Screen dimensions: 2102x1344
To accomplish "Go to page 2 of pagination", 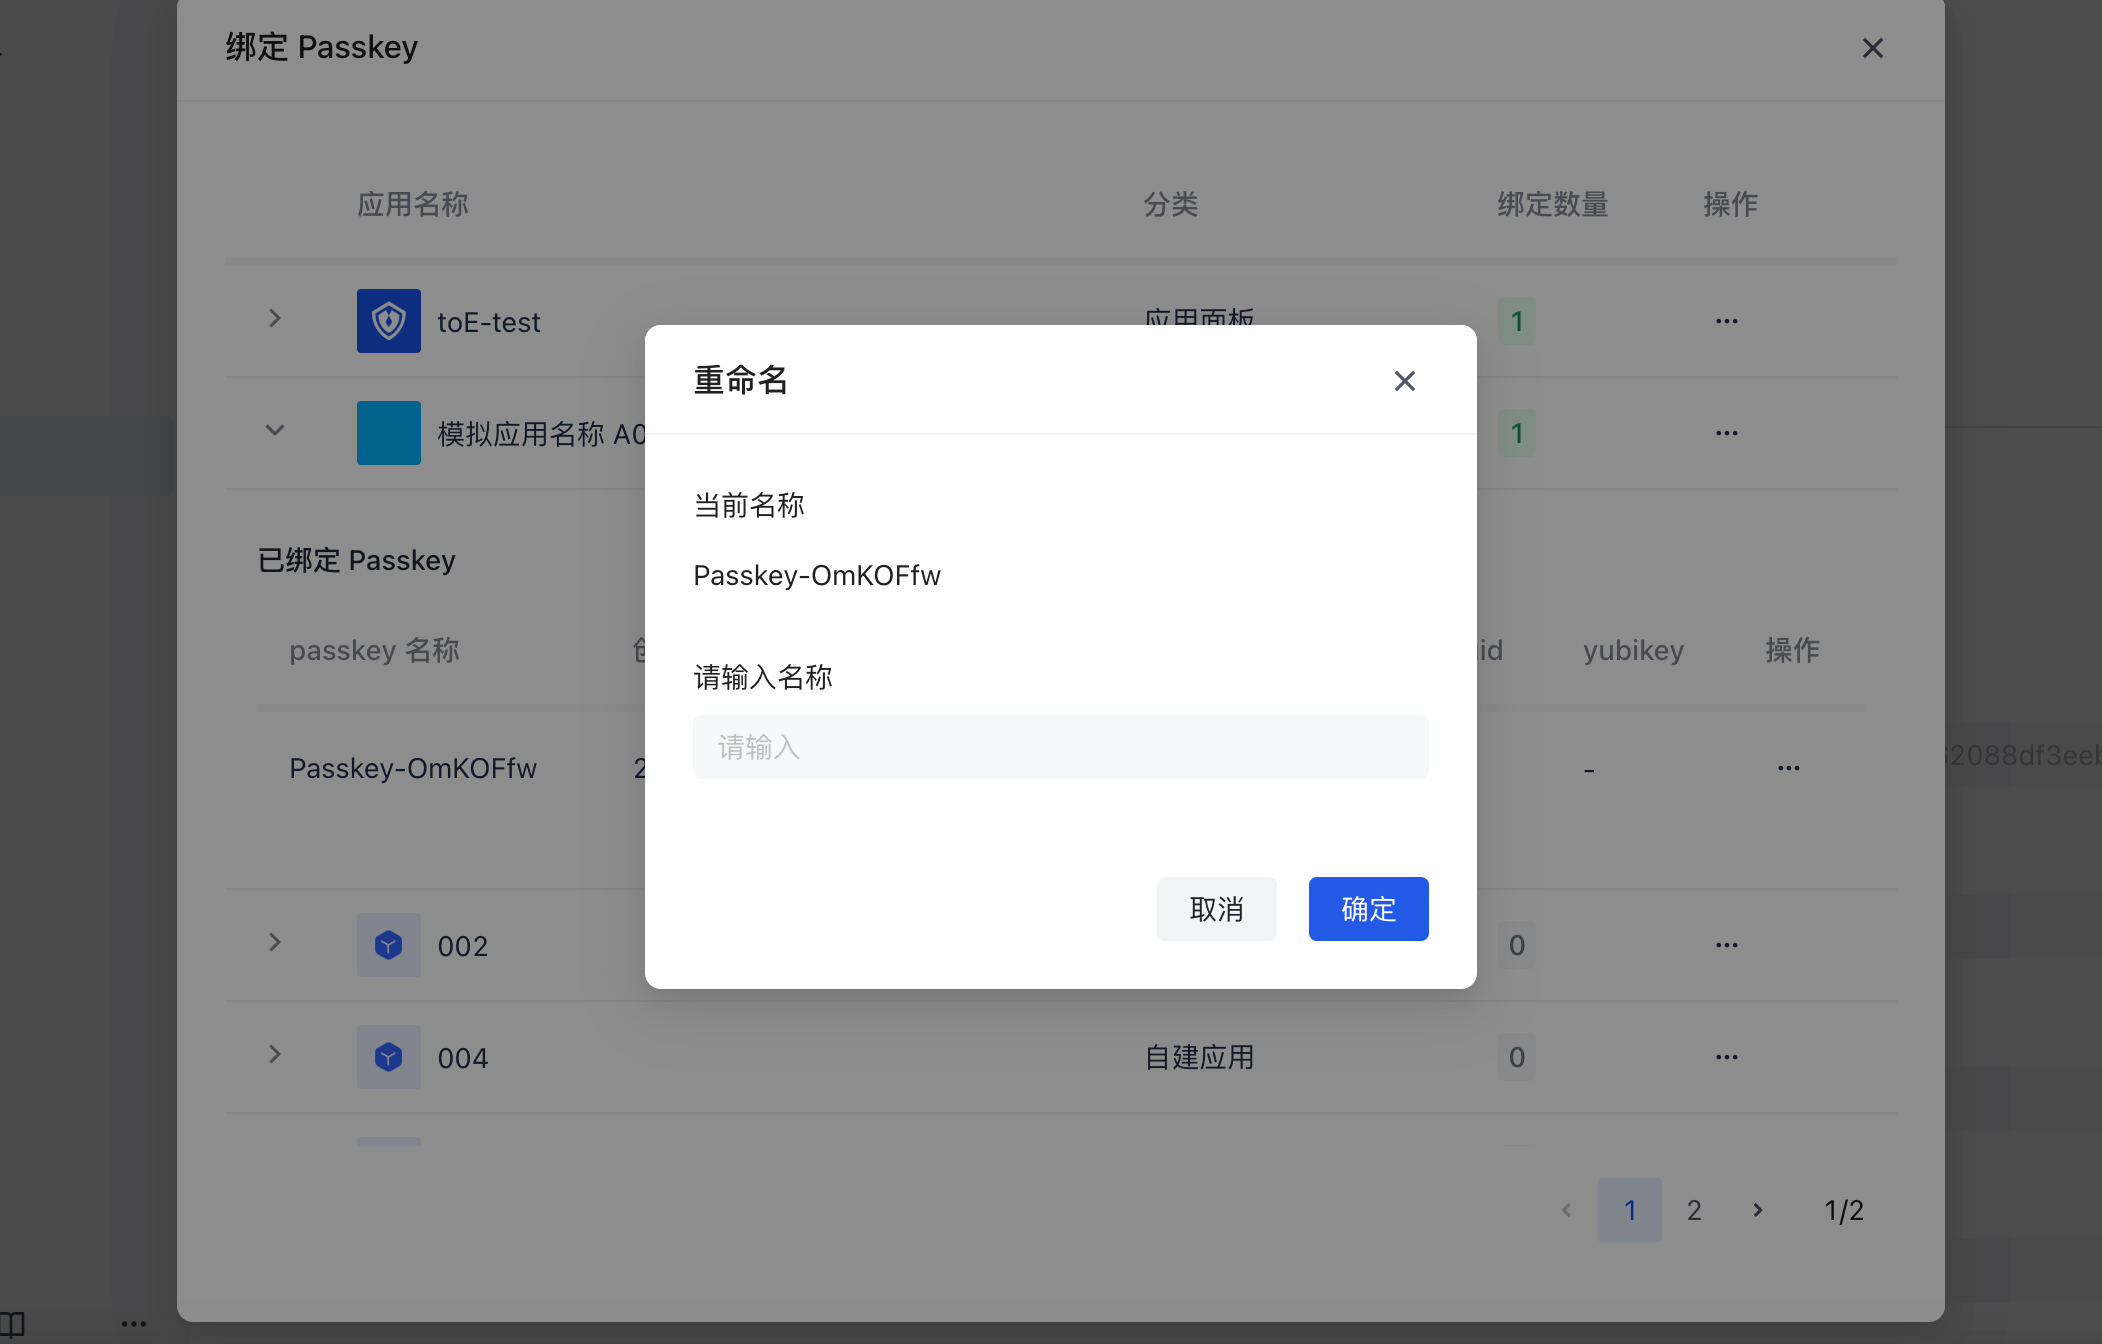I will click(1694, 1210).
